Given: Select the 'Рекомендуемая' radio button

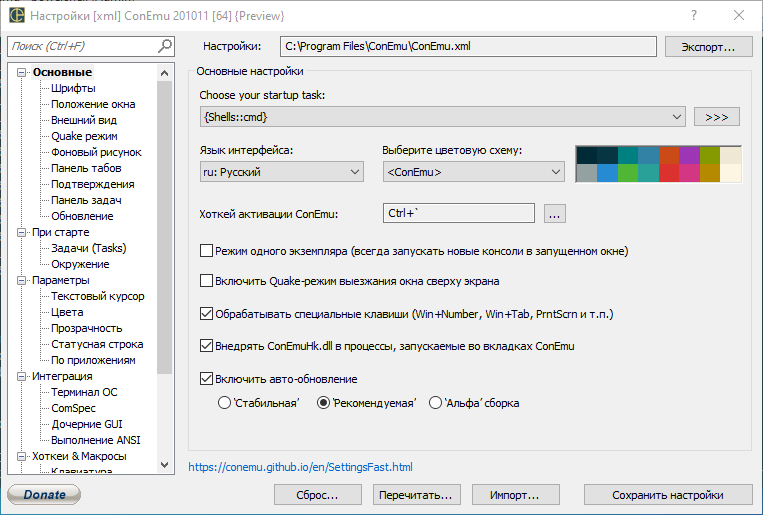Looking at the screenshot, I should tap(324, 403).
